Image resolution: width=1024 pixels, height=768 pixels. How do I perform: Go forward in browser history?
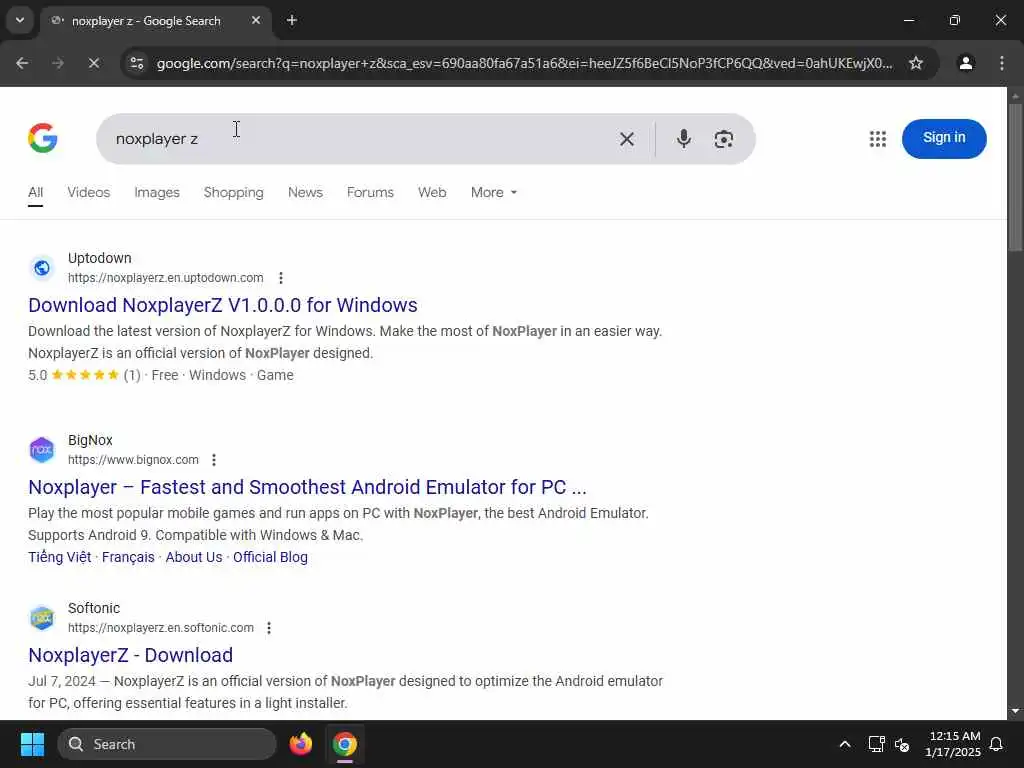pos(58,63)
